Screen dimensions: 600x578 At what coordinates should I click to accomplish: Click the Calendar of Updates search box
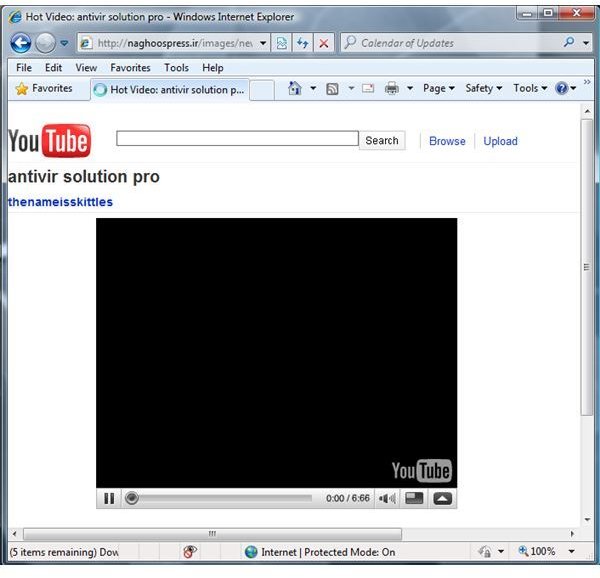[x=452, y=43]
